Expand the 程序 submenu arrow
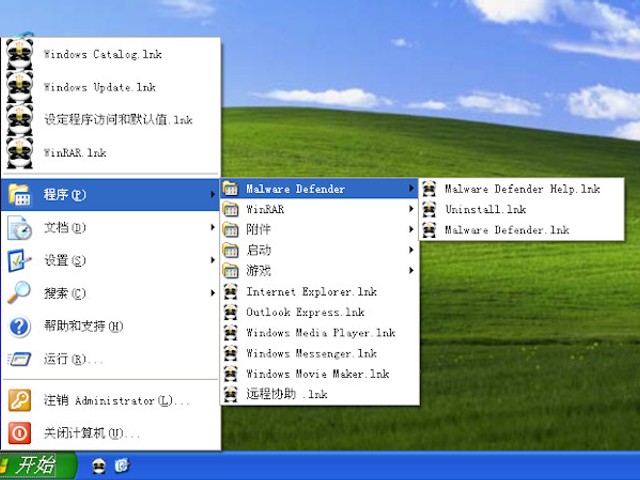The image size is (640, 480). tap(212, 195)
